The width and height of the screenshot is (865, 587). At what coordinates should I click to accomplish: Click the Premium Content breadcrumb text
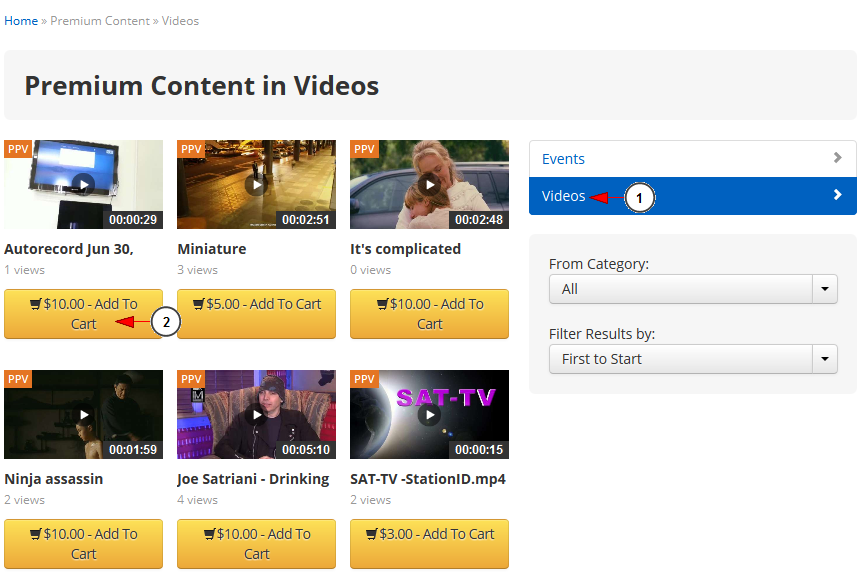coord(100,21)
